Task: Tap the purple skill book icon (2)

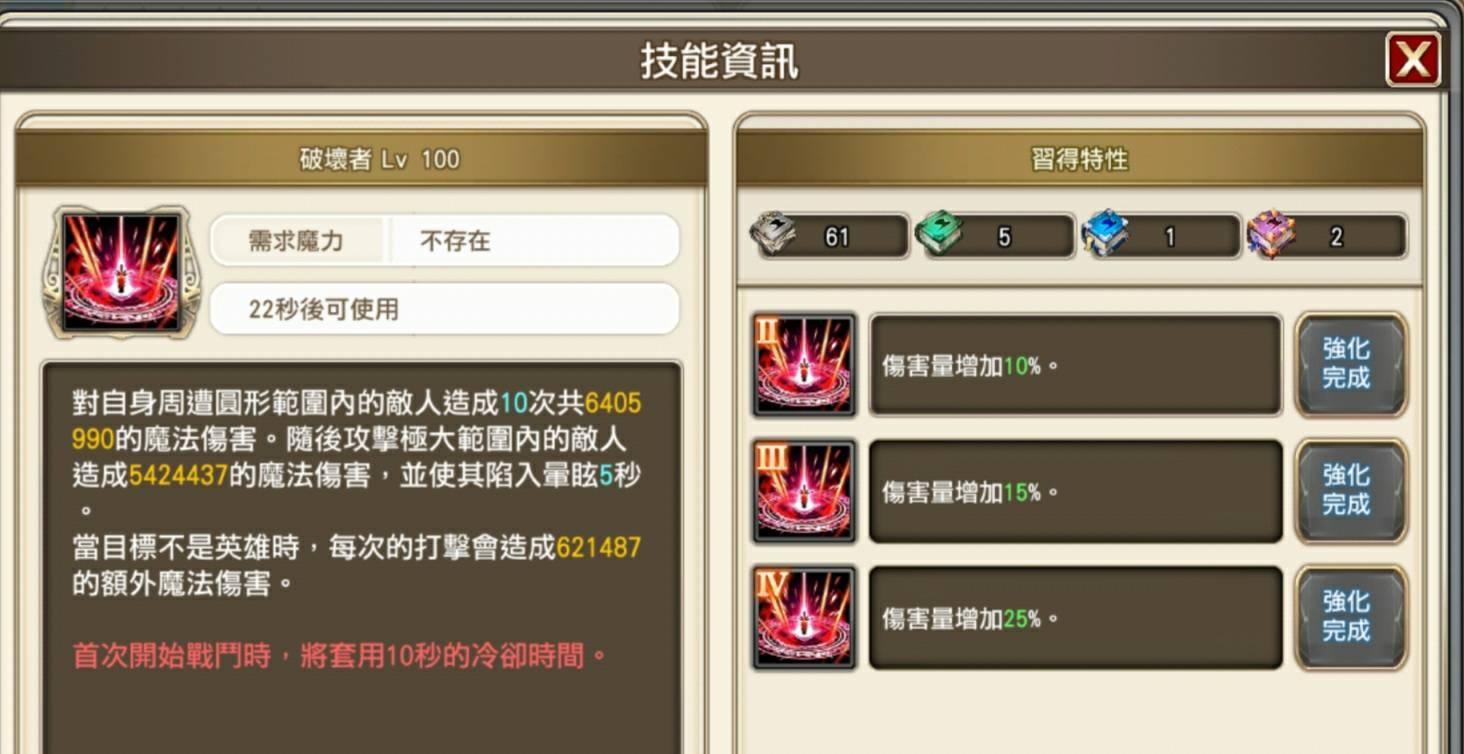Action: [x=1271, y=236]
